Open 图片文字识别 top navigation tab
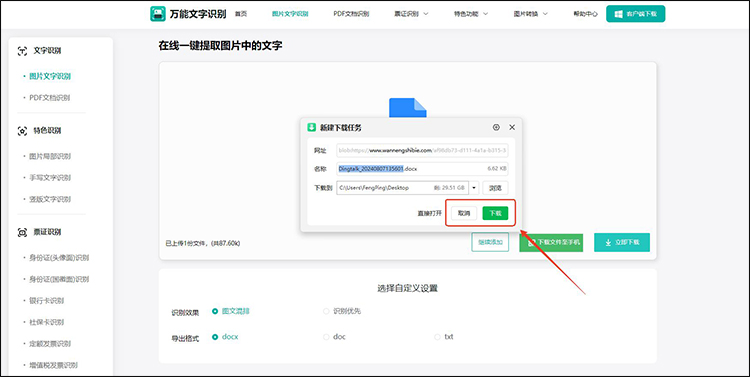Image resolution: width=750 pixels, height=377 pixels. pyautogui.click(x=290, y=14)
